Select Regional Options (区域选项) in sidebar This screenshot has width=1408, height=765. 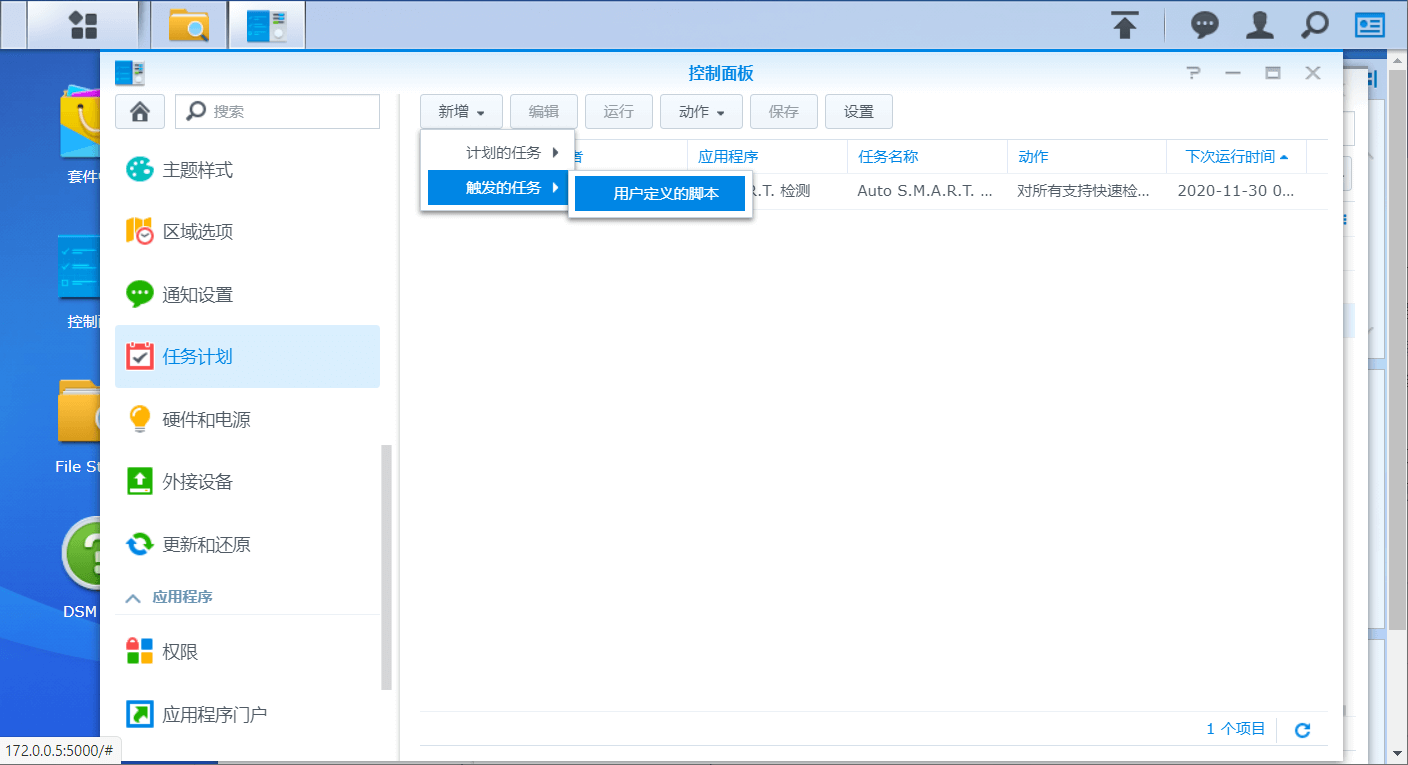tap(202, 231)
